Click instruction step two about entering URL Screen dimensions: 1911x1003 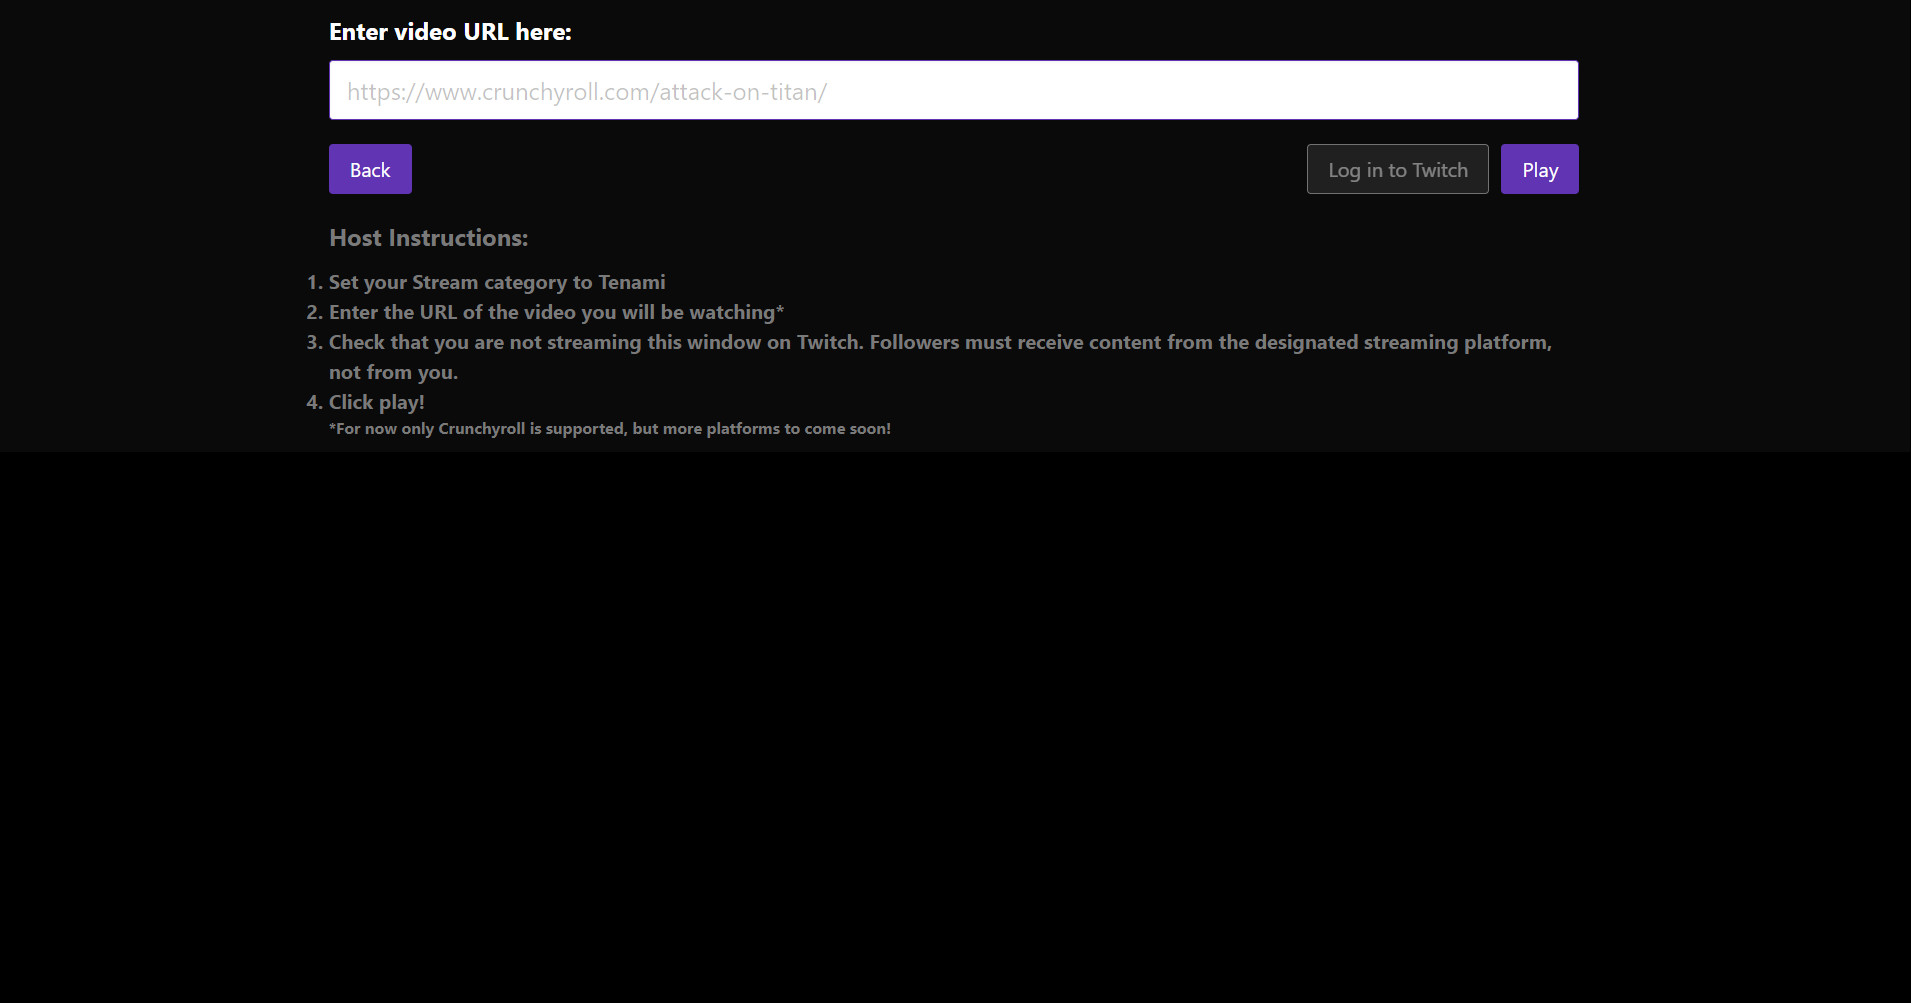556,312
